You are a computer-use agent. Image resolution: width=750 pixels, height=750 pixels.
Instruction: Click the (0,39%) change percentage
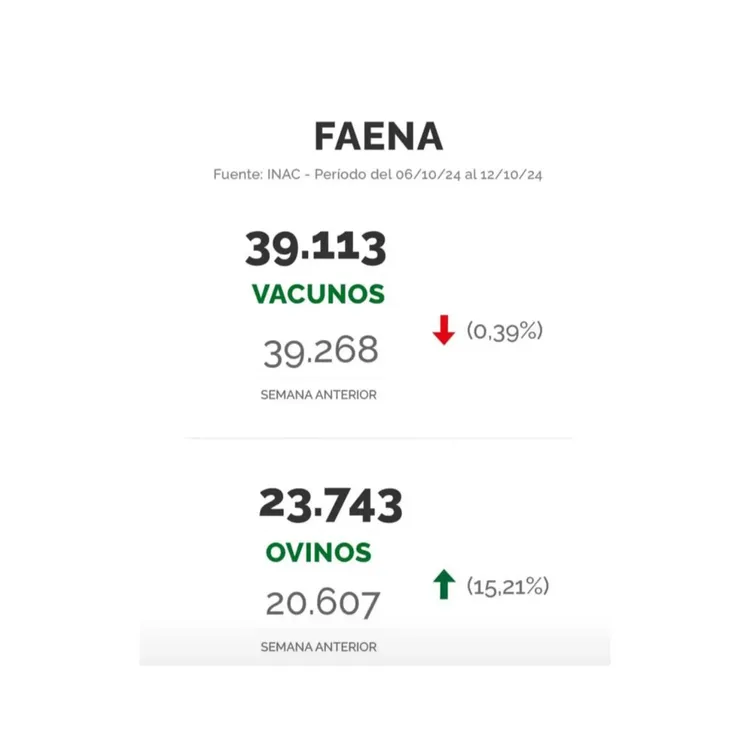[x=504, y=330]
